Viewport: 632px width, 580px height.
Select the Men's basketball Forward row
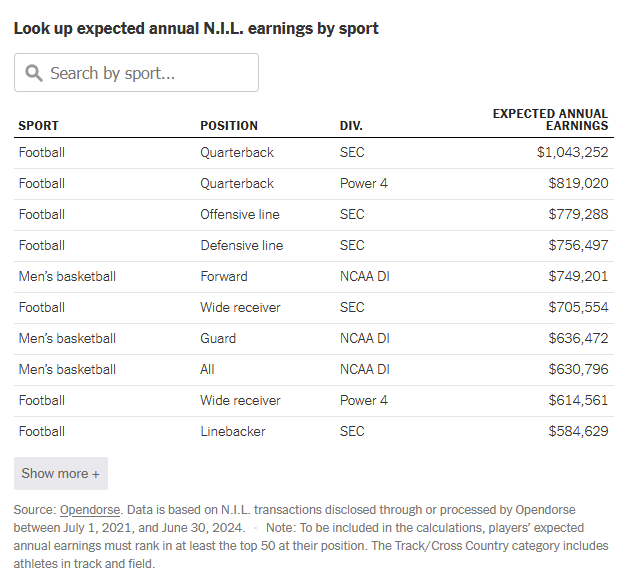pos(314,277)
